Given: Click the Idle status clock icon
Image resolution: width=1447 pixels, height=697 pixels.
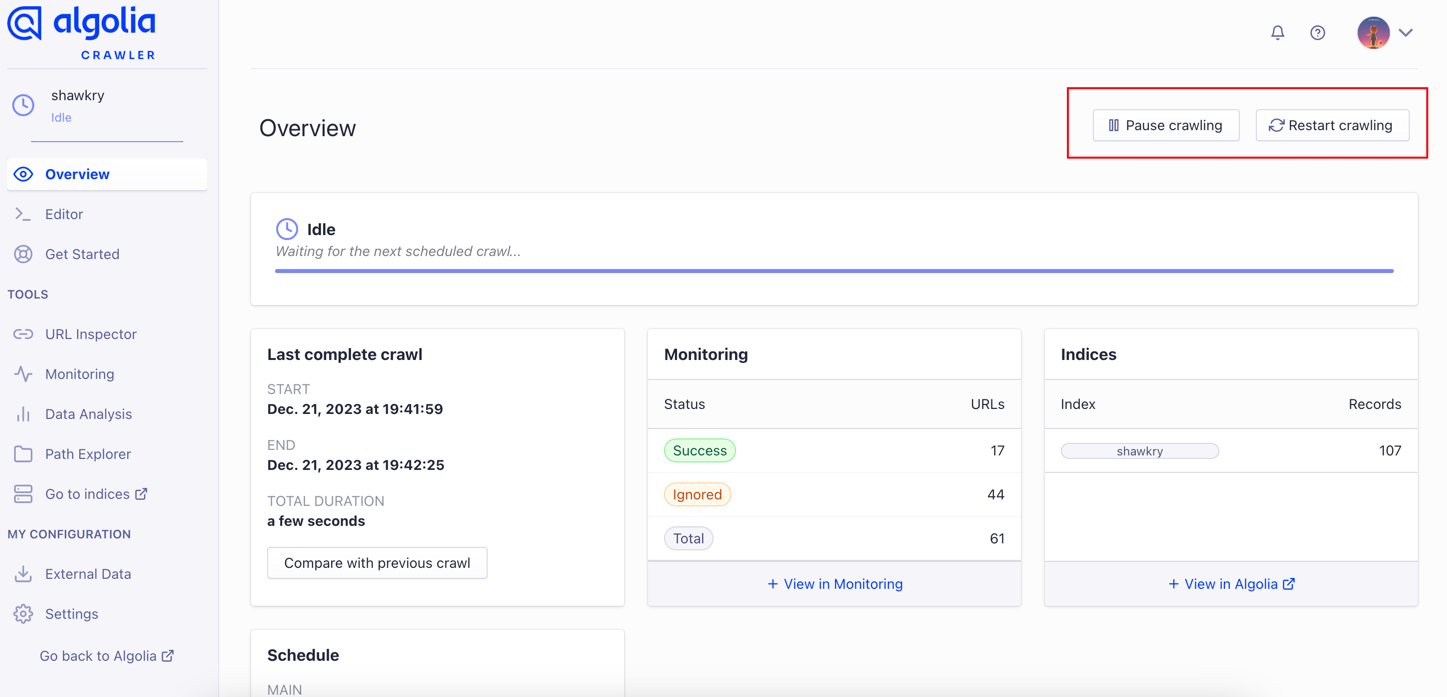Looking at the screenshot, I should pyautogui.click(x=287, y=229).
